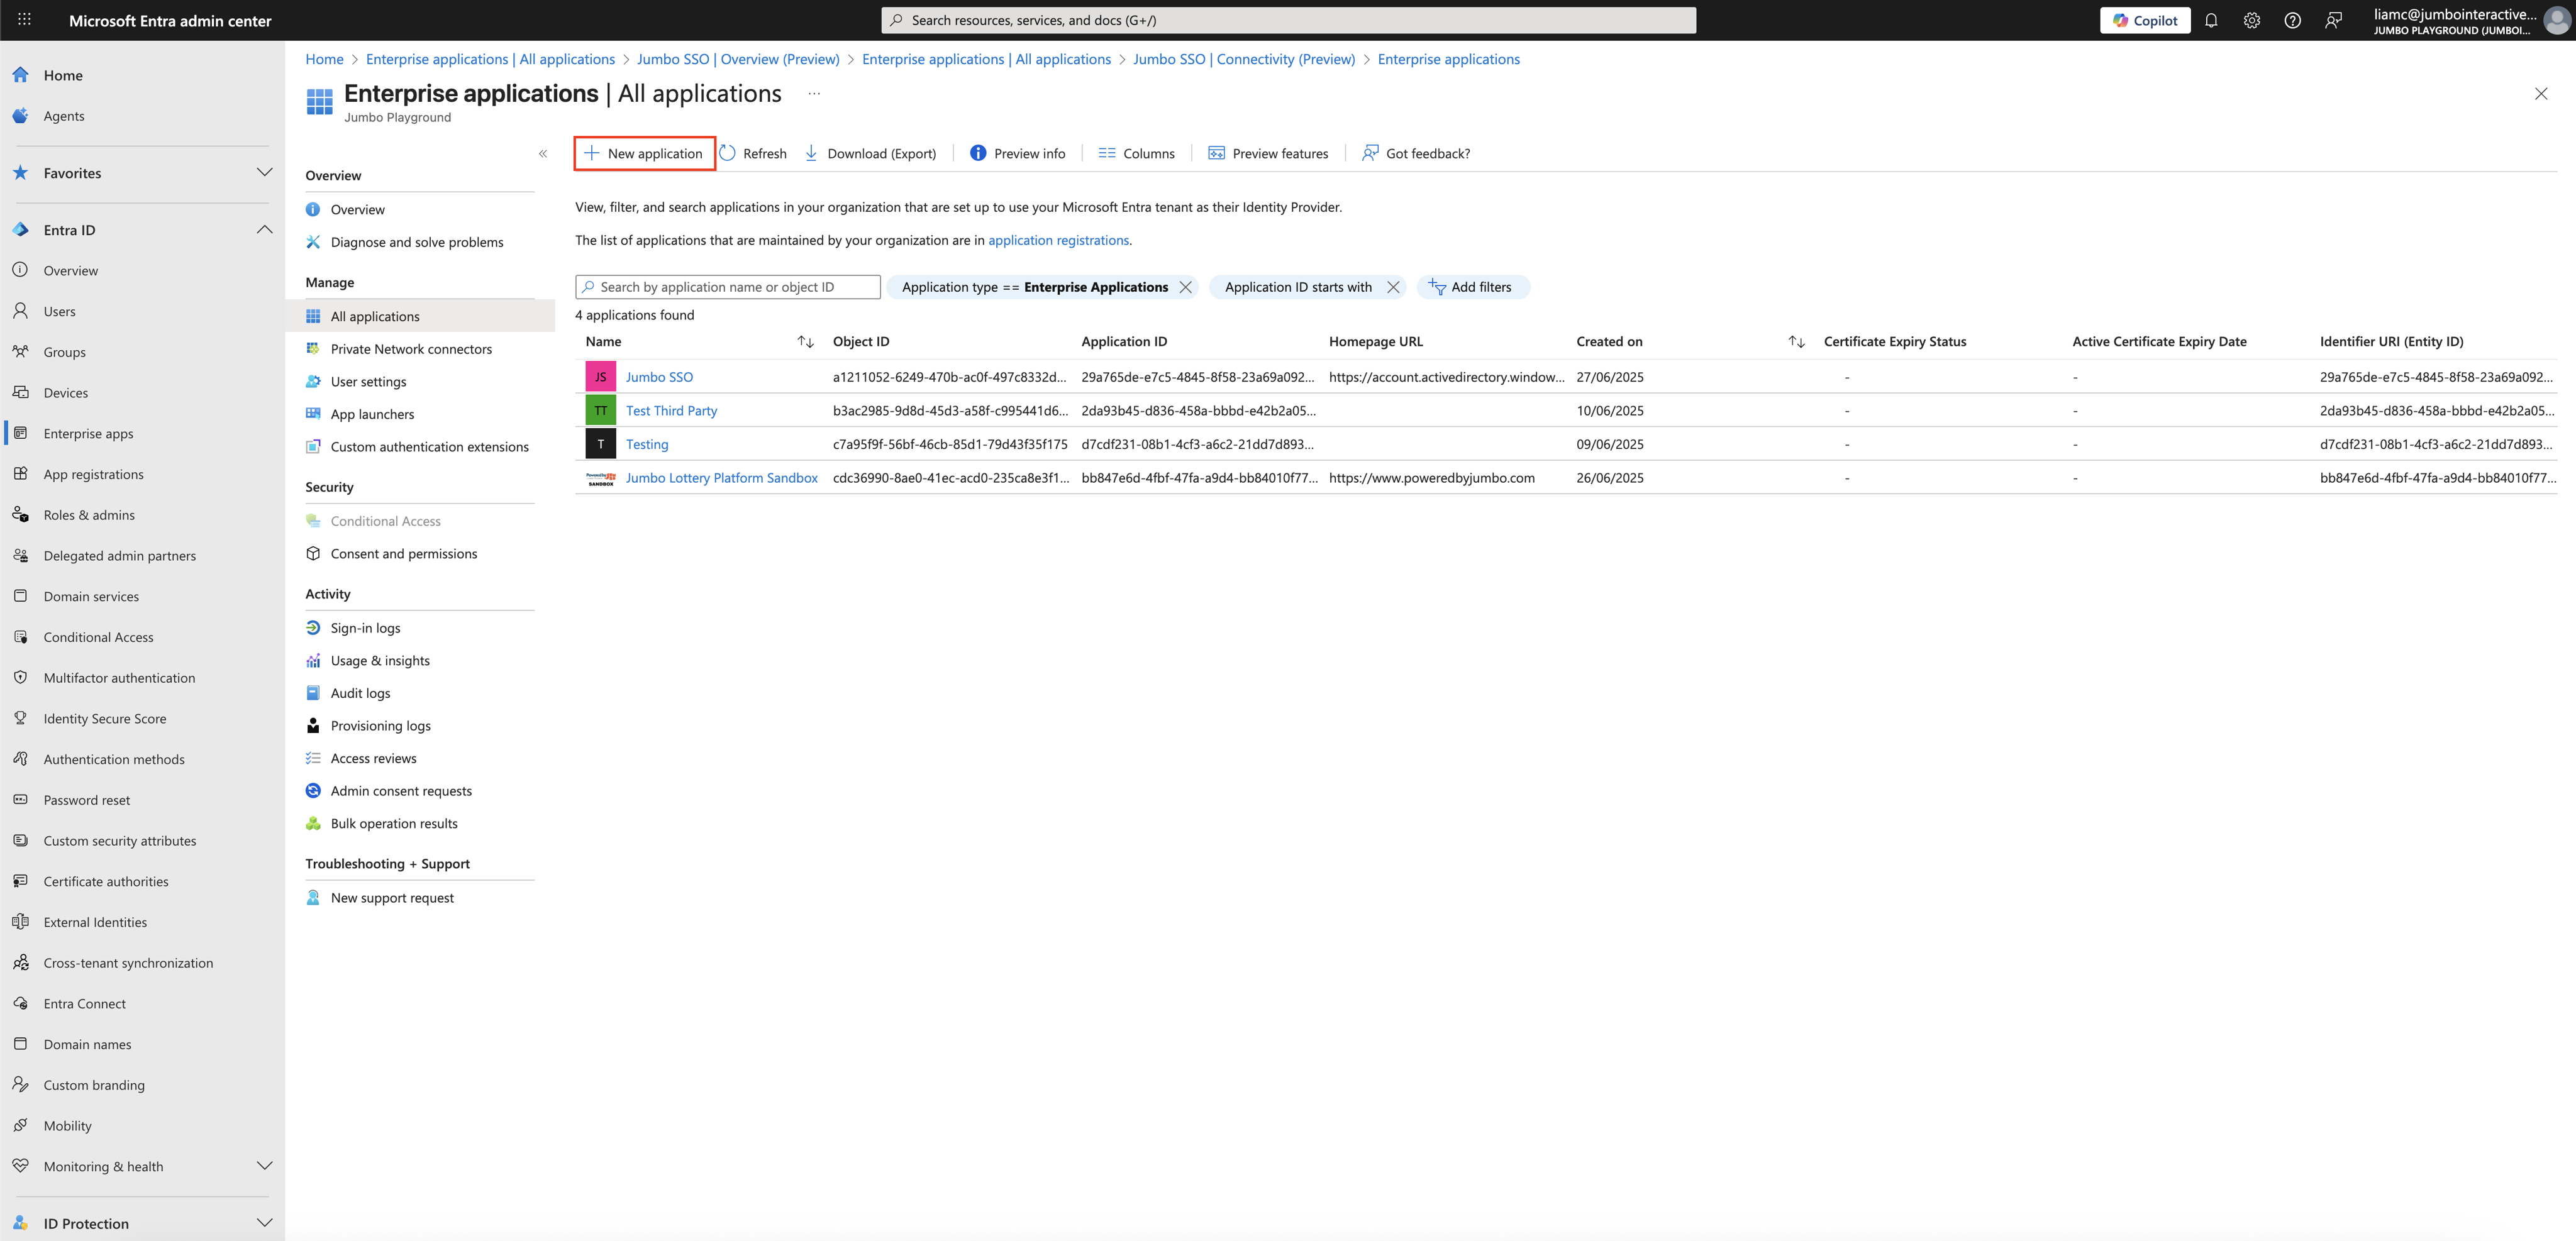The width and height of the screenshot is (2576, 1241).
Task: Click the Certificate authorities icon
Action: tap(20, 881)
